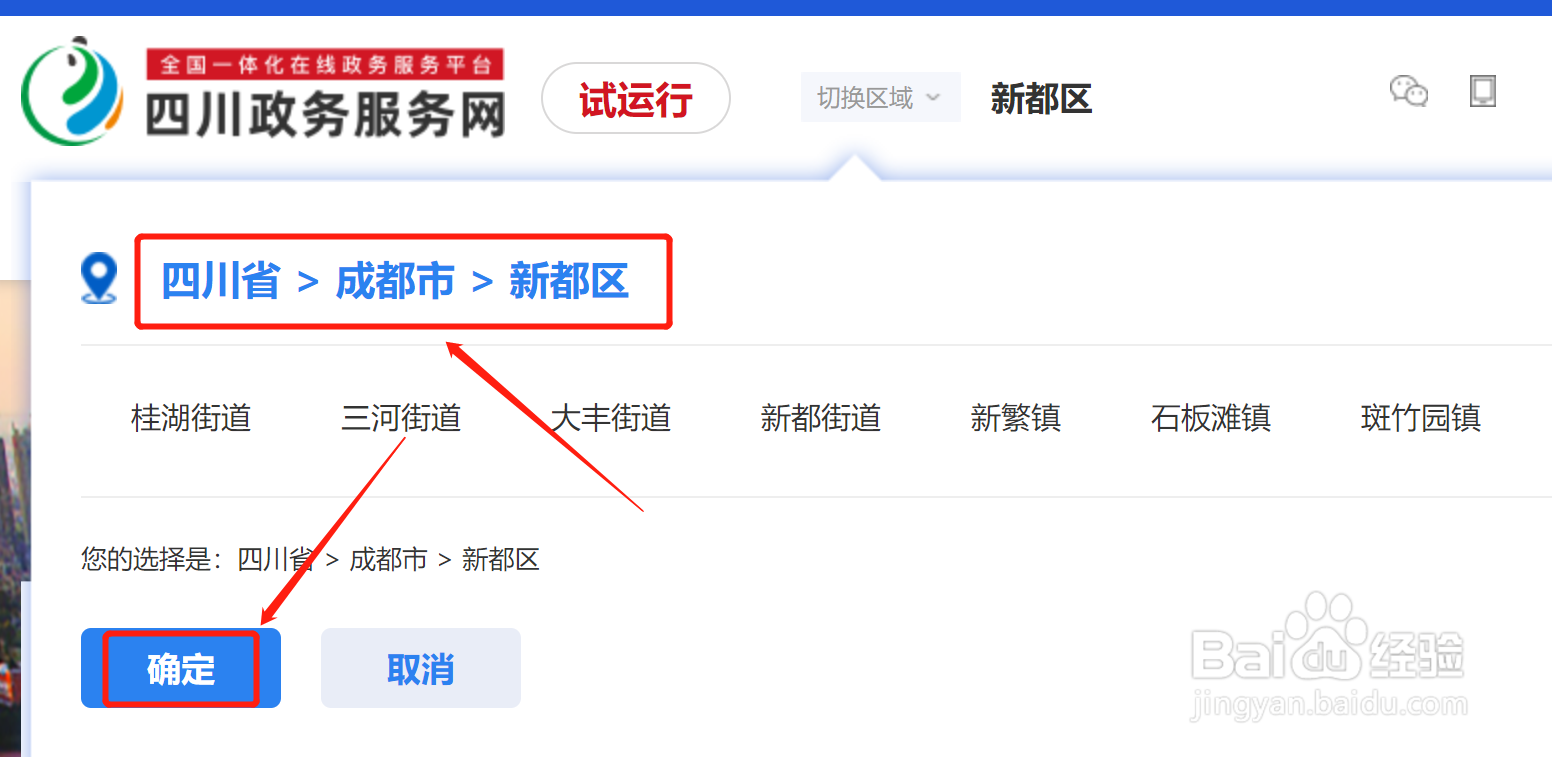Viewport: 1552px width, 757px height.
Task: Select 新都区 in the breadcrumb
Action: pos(569,281)
